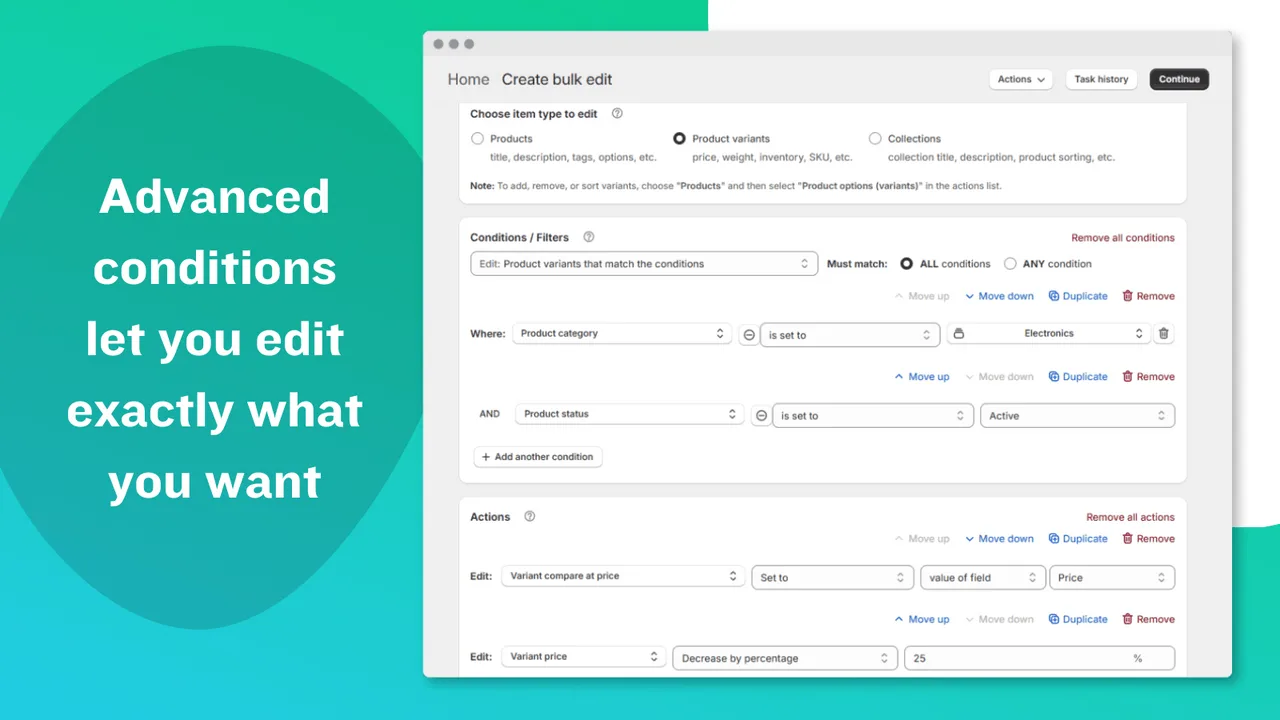Click the Continue button
Viewport: 1280px width, 720px height.
[x=1179, y=79]
